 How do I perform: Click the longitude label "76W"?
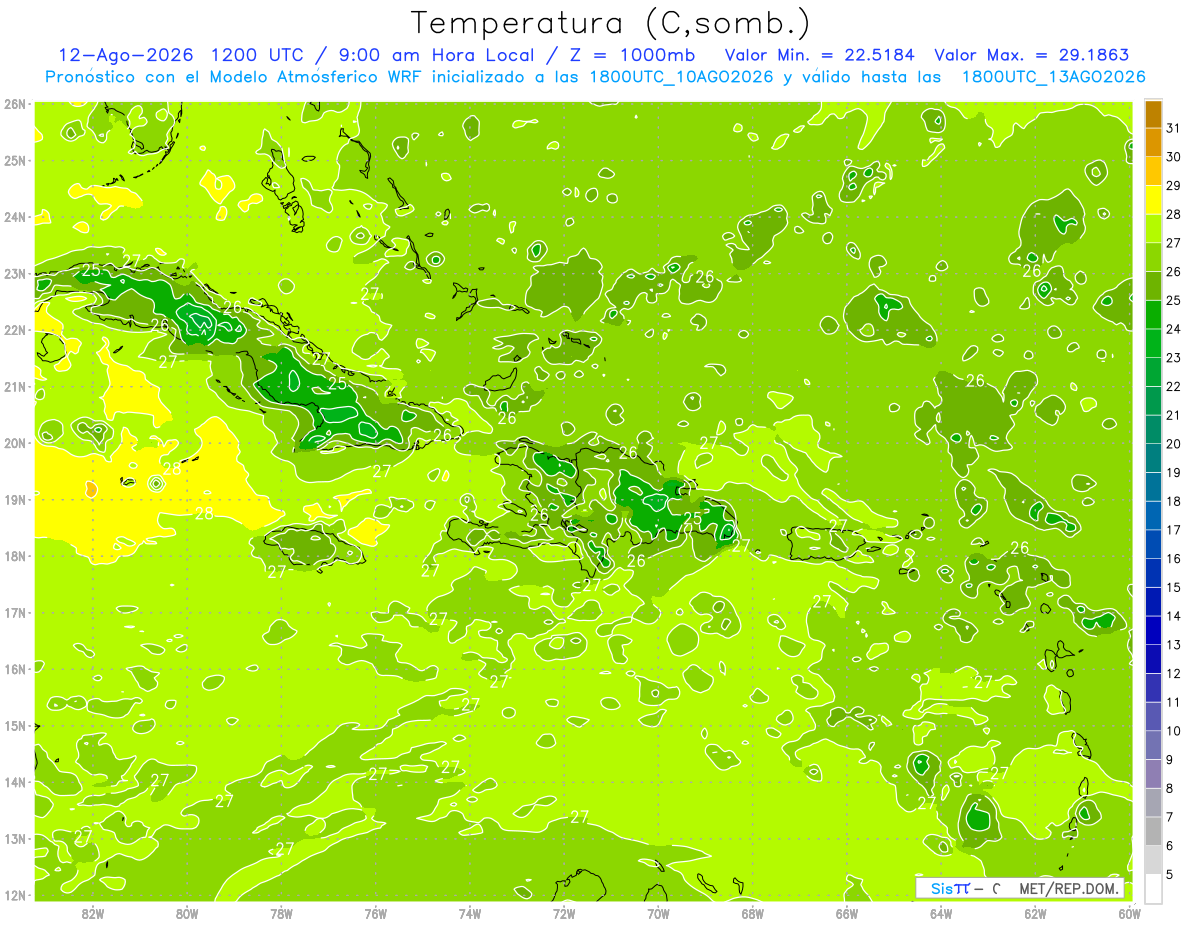point(375,913)
